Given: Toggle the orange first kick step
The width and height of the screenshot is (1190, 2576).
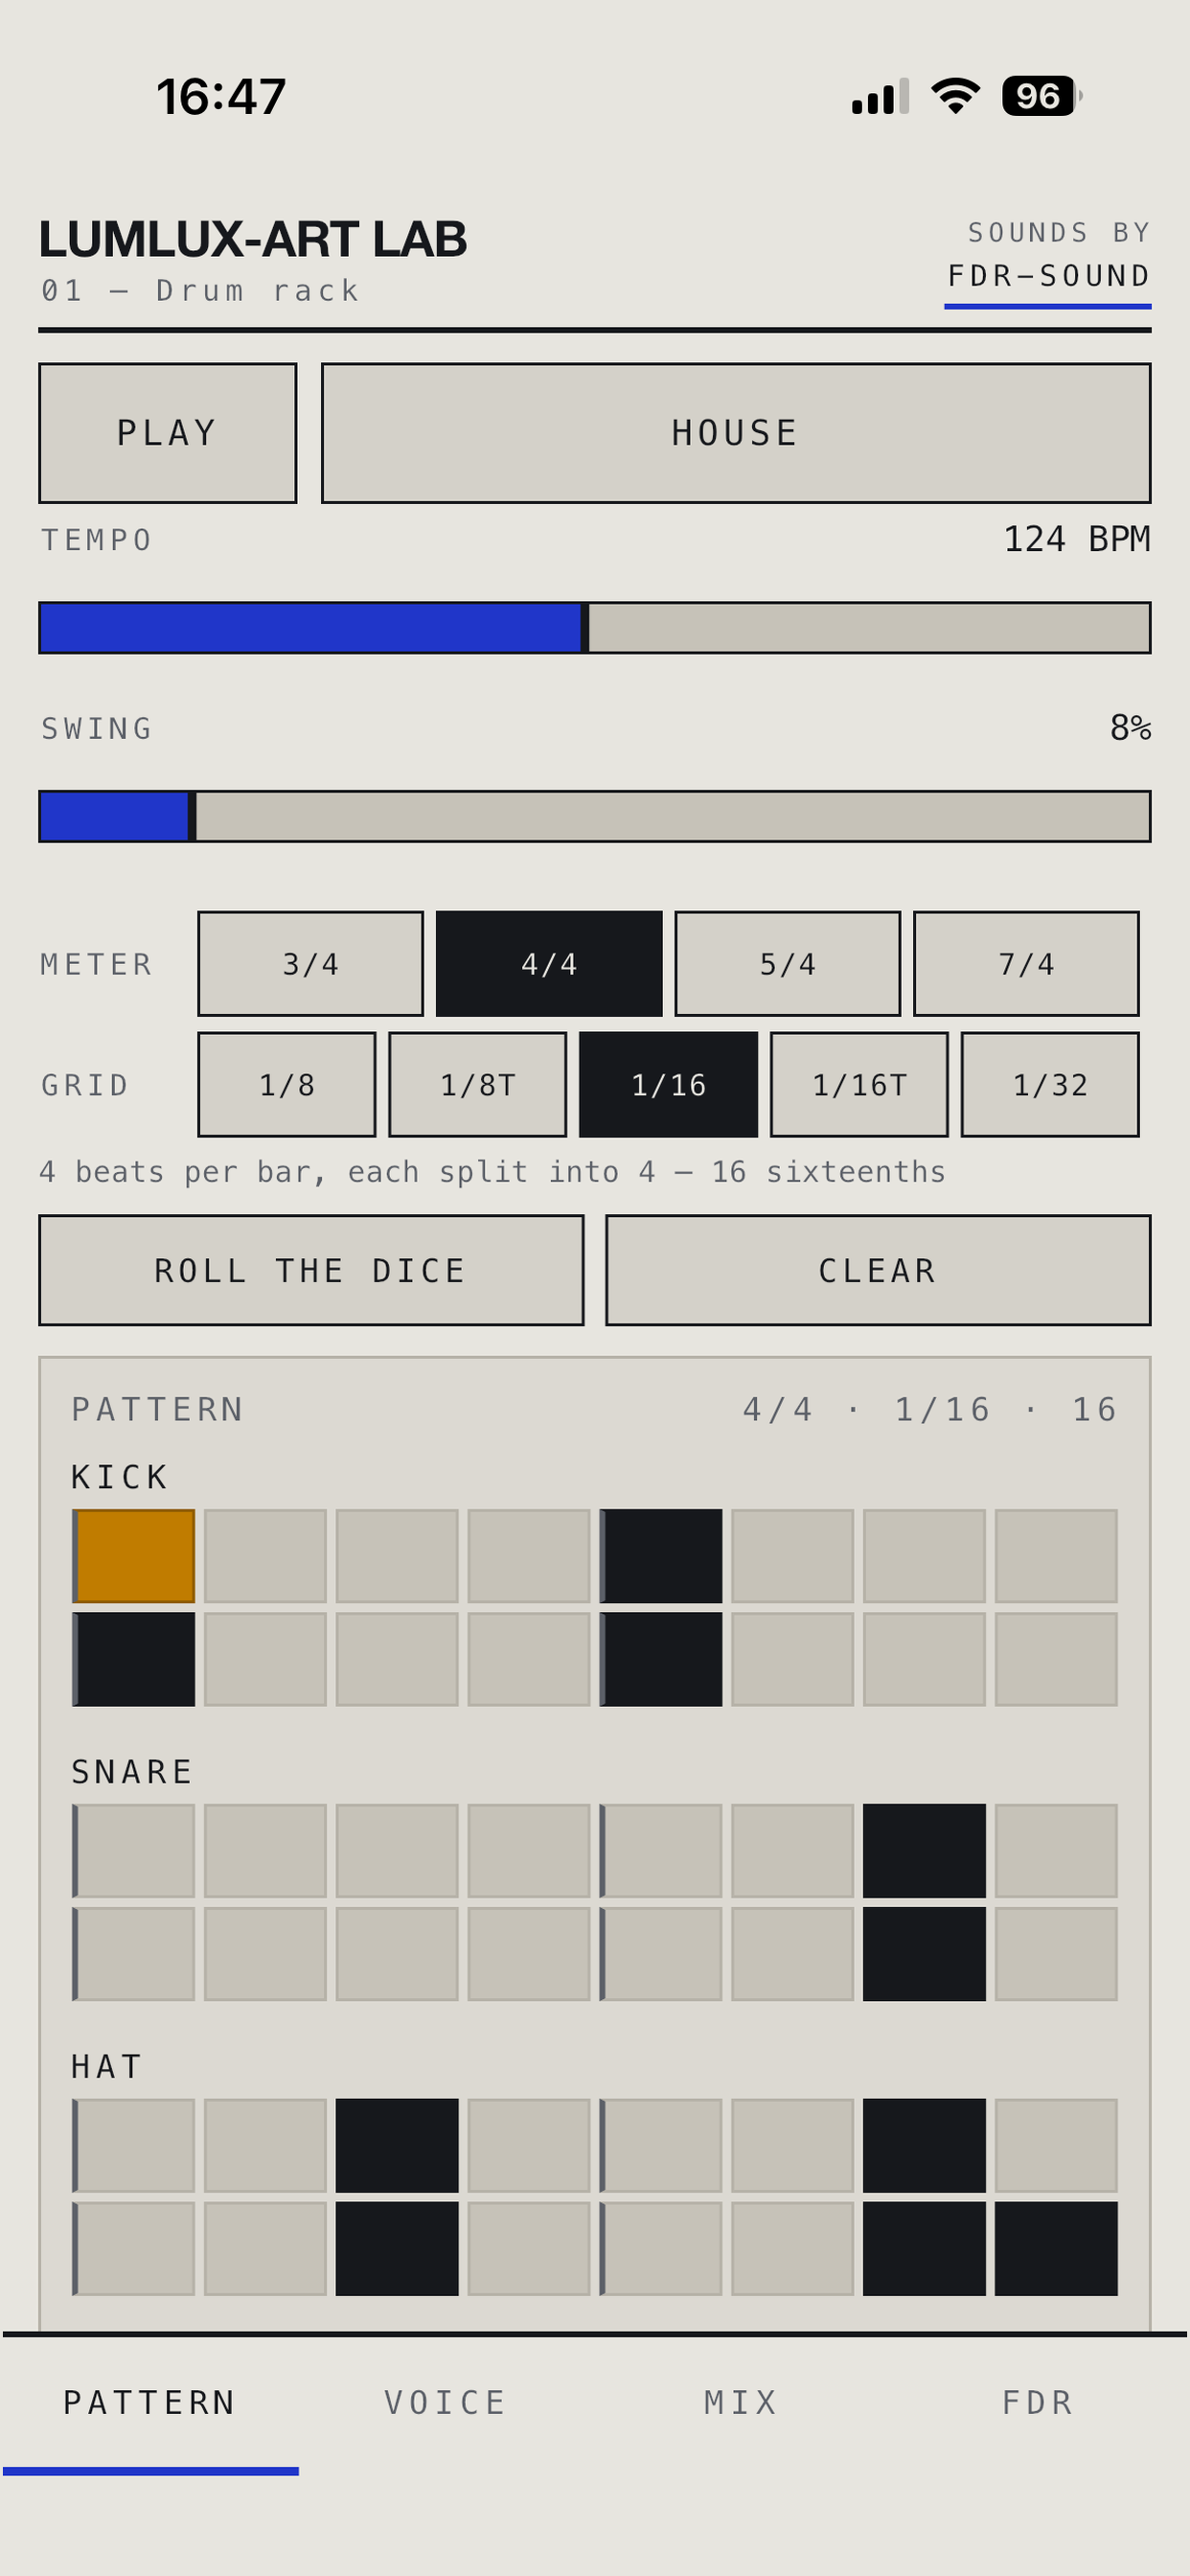Looking at the screenshot, I should coord(134,1556).
